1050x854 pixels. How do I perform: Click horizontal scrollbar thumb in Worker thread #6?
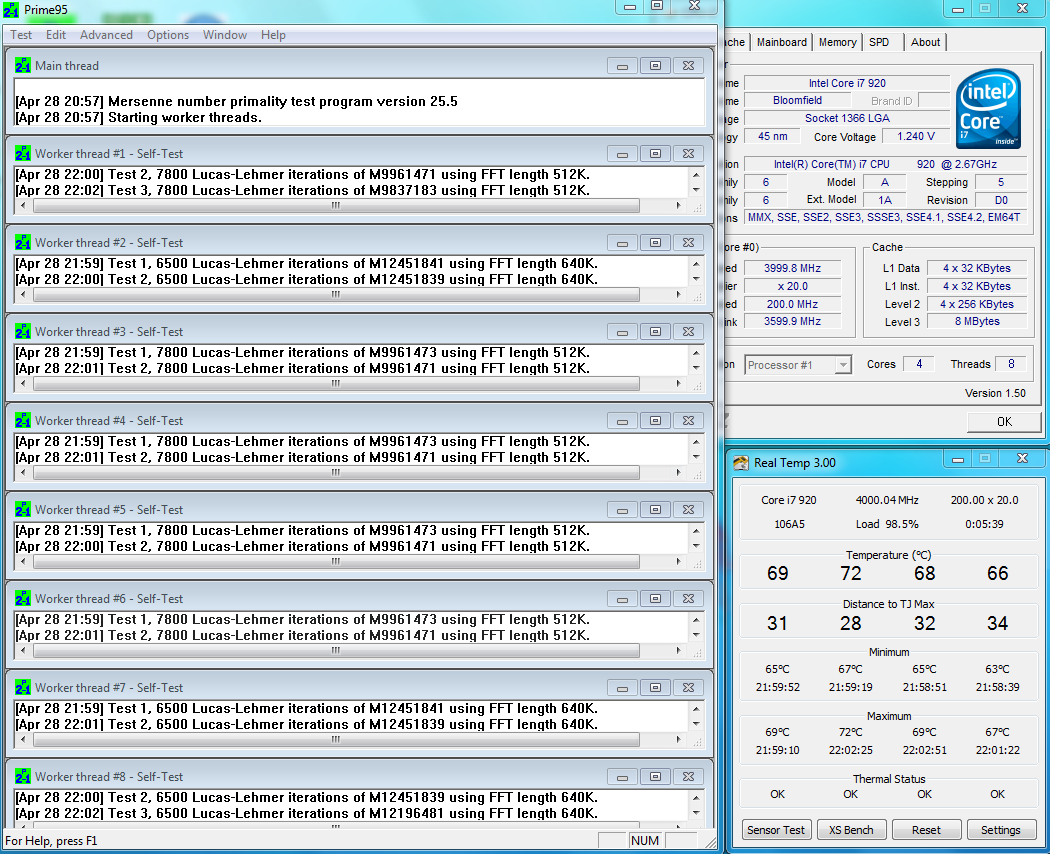point(336,650)
